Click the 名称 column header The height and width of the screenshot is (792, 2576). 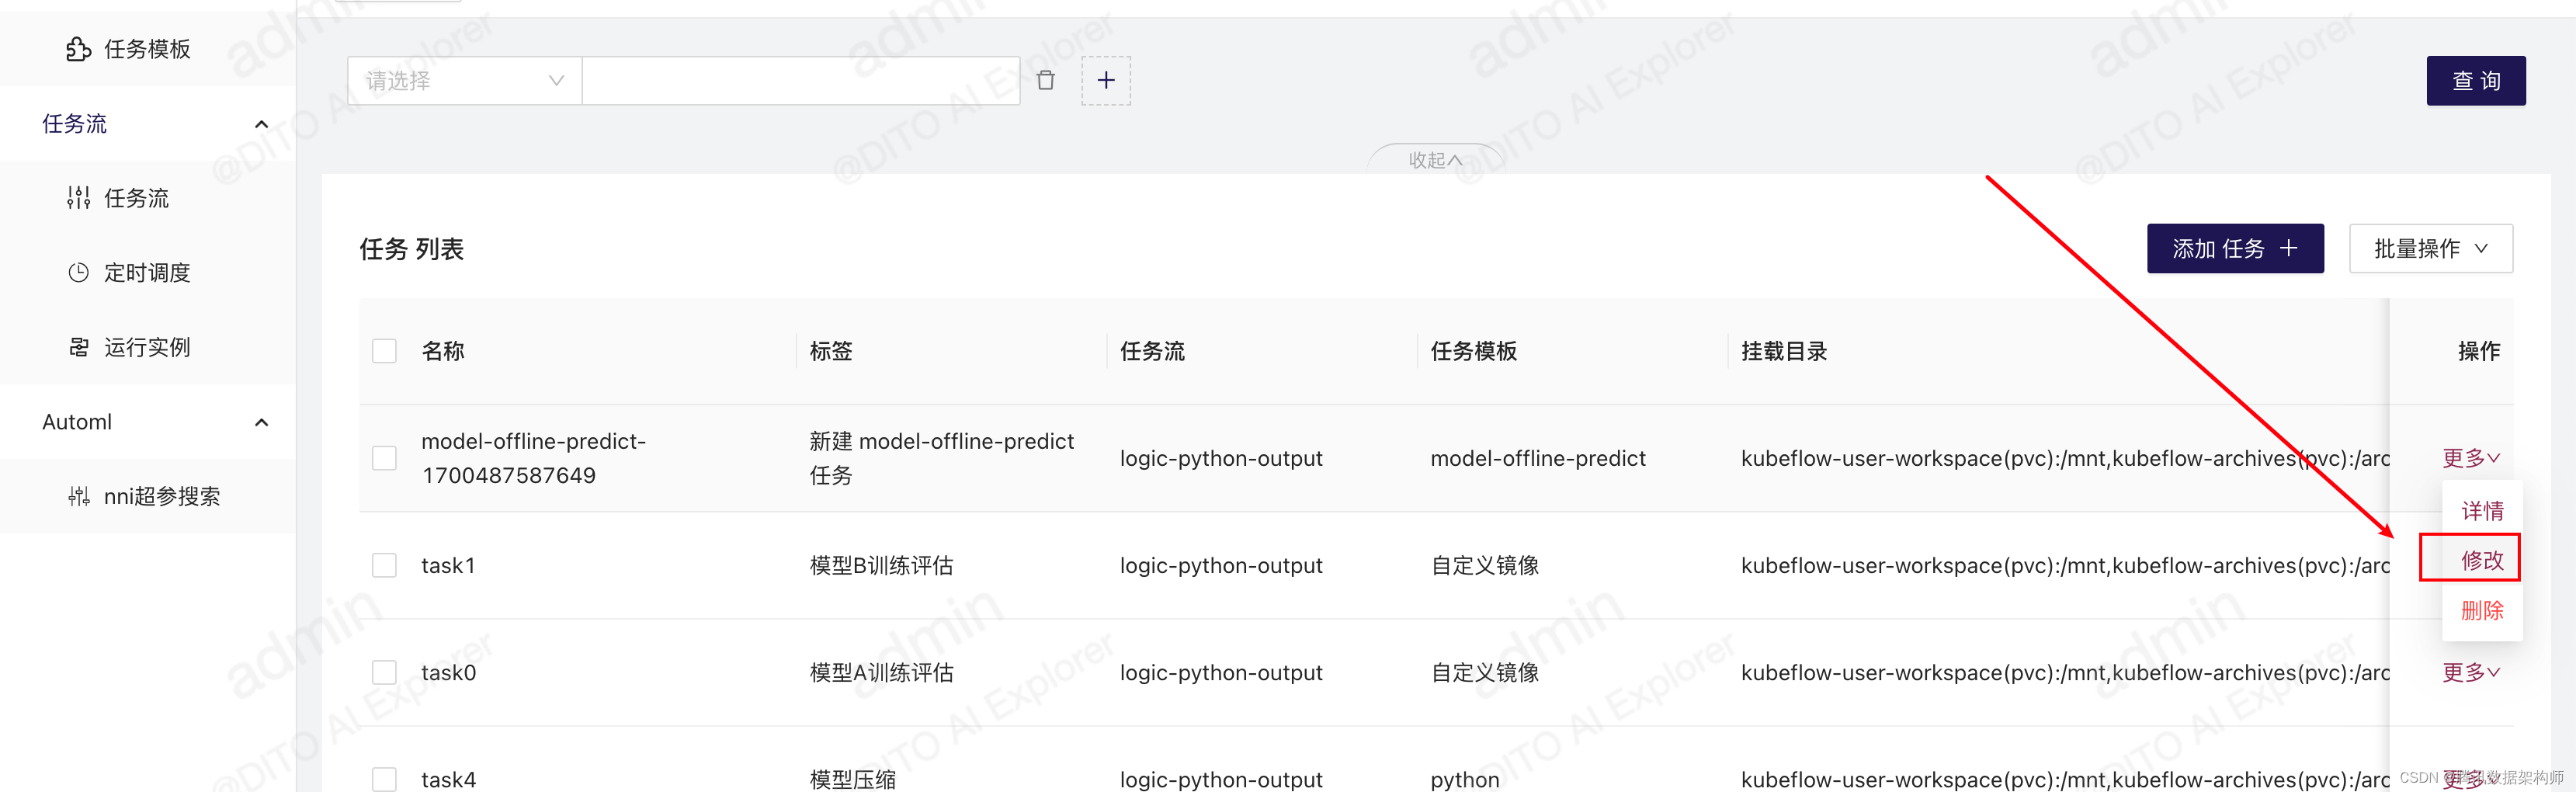443,351
